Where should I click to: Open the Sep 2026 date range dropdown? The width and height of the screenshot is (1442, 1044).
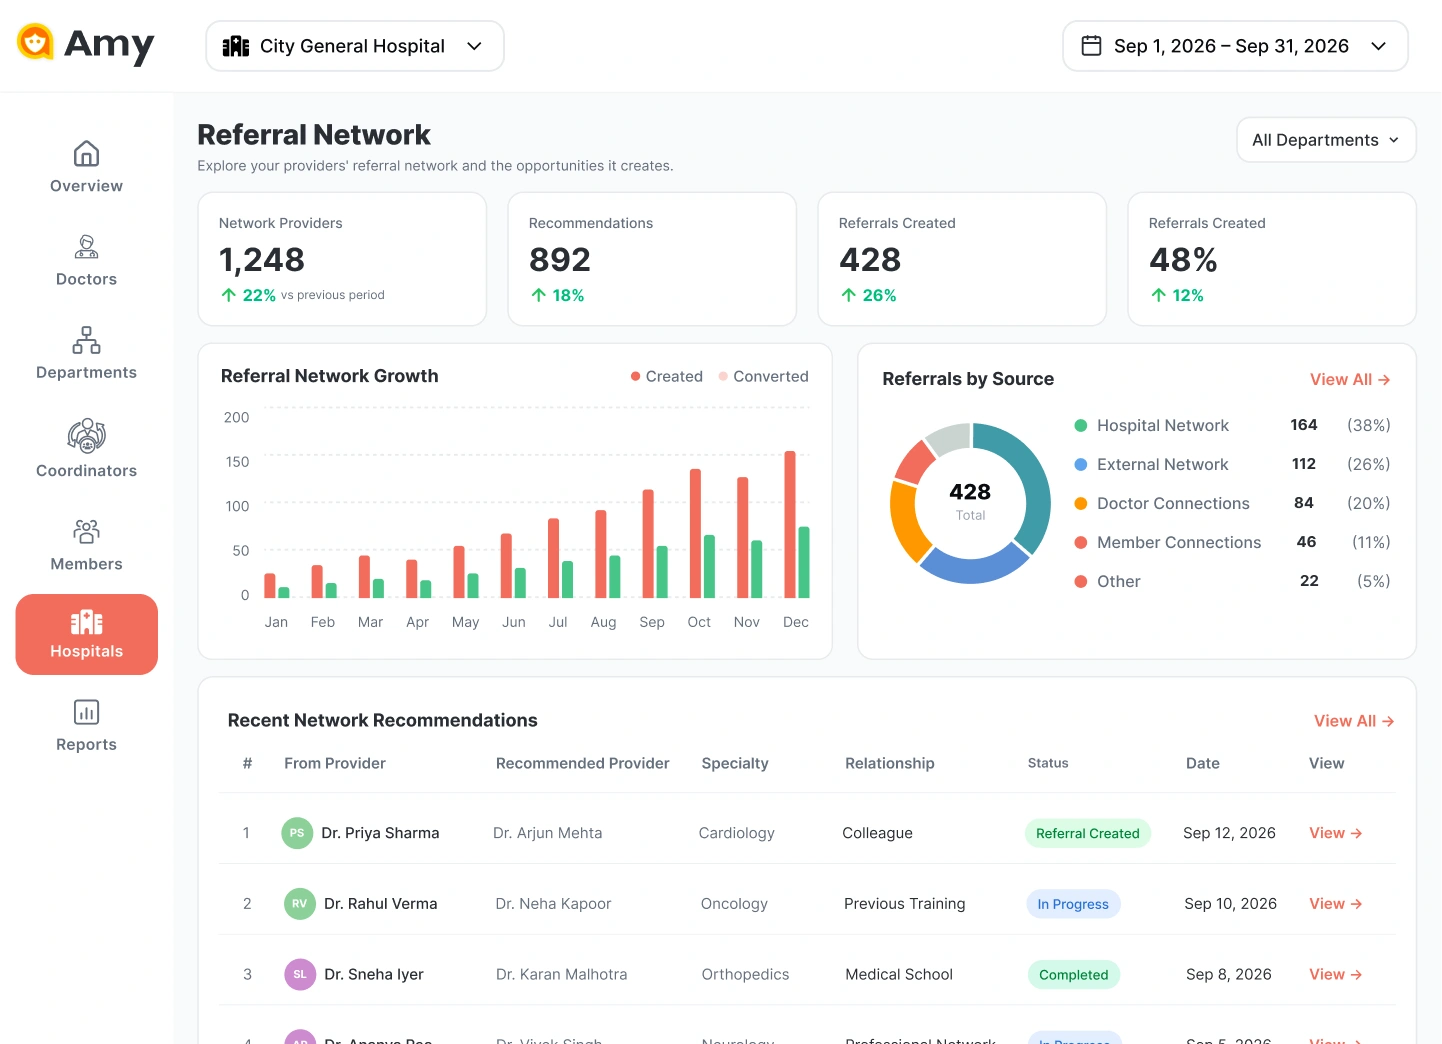pos(1235,46)
